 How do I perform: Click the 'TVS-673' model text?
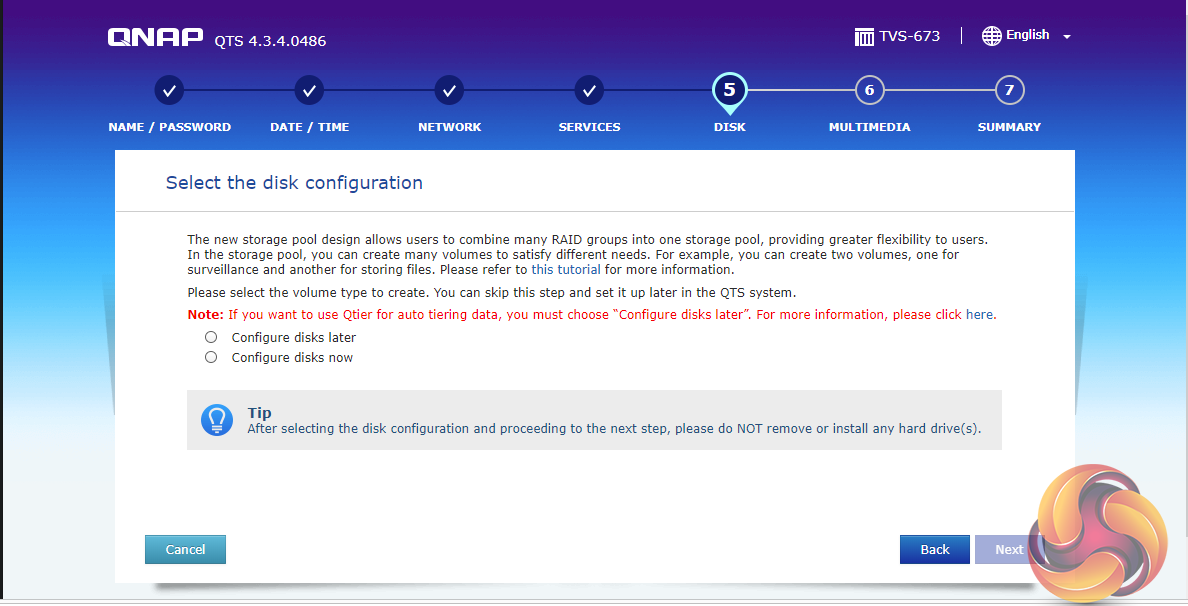(909, 36)
